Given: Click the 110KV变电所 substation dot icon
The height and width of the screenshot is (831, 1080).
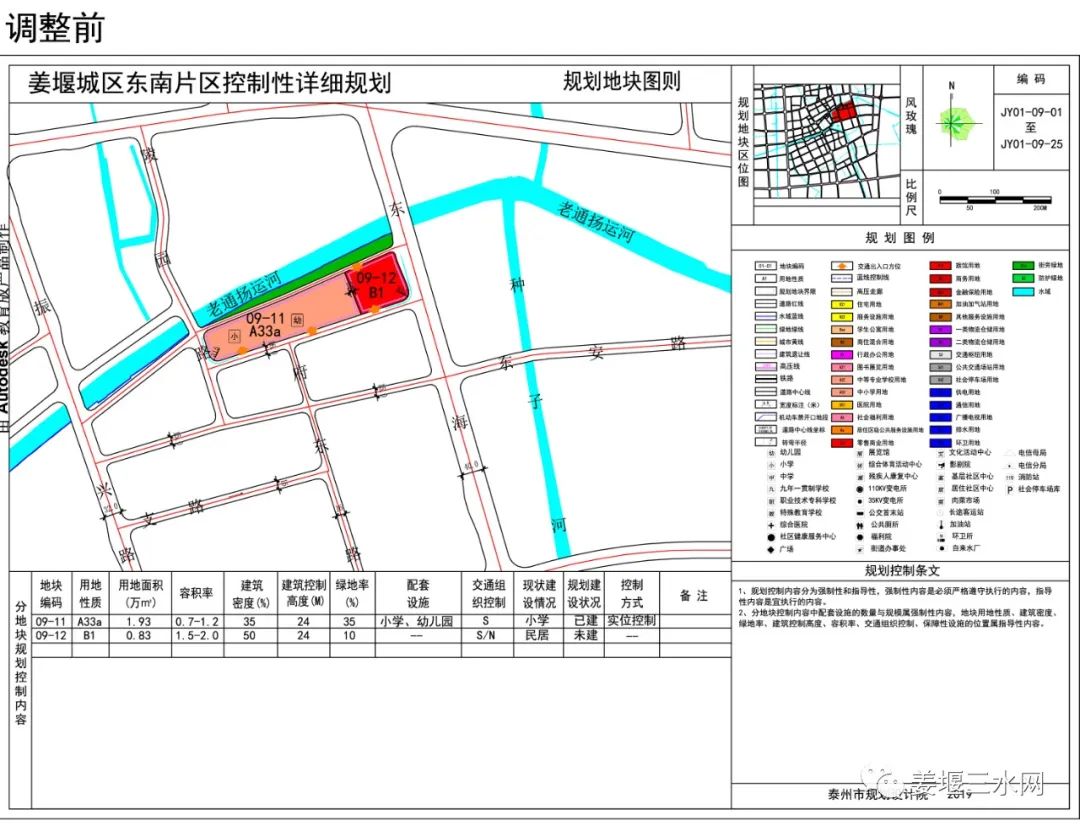Looking at the screenshot, I should point(860,489).
